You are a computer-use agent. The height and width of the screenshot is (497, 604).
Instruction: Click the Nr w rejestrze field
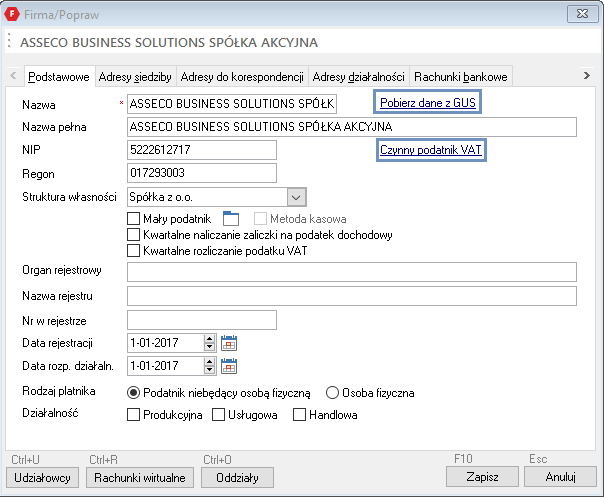(x=202, y=320)
